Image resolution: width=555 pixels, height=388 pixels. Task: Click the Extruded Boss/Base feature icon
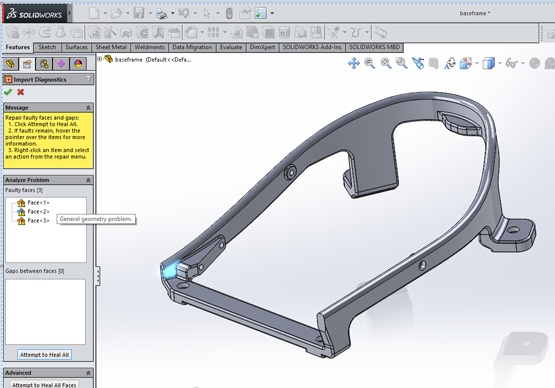tap(13, 33)
